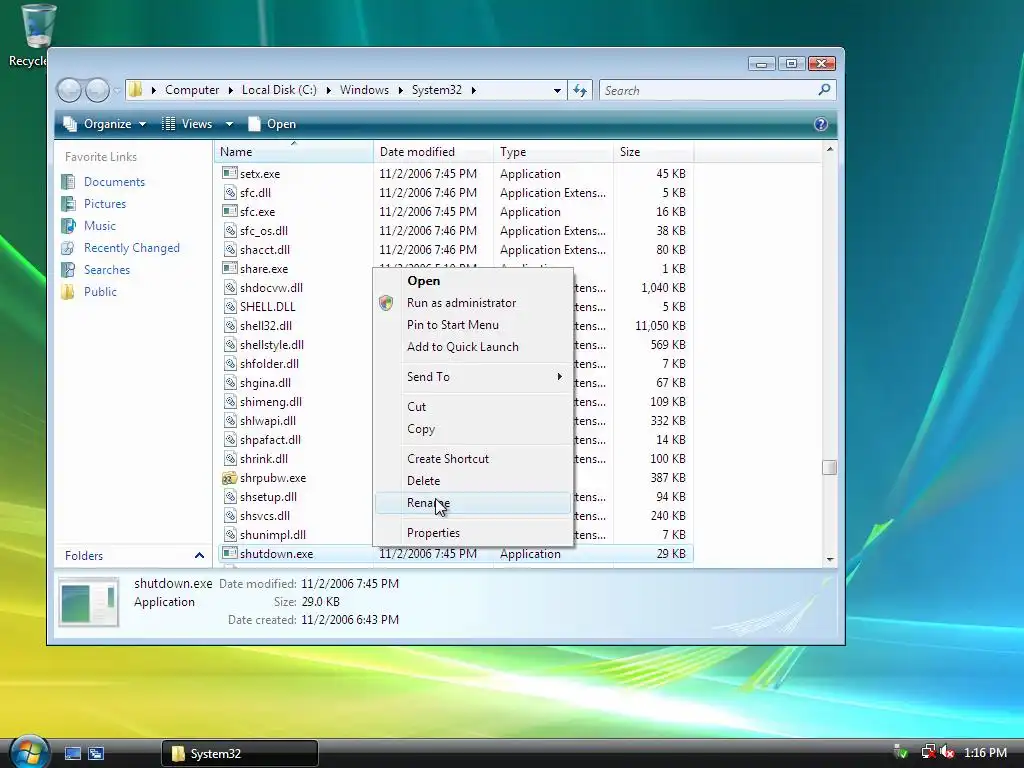
Task: Select the share.exe file icon
Action: (x=229, y=268)
